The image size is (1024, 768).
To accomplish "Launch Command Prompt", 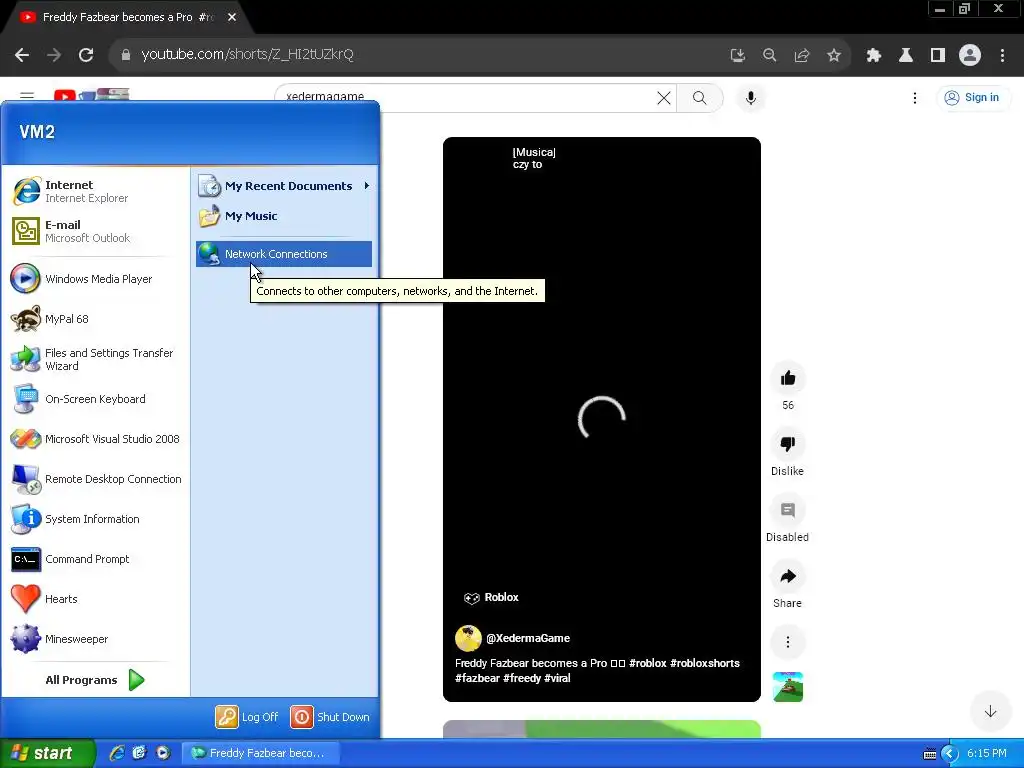I will click(95, 559).
